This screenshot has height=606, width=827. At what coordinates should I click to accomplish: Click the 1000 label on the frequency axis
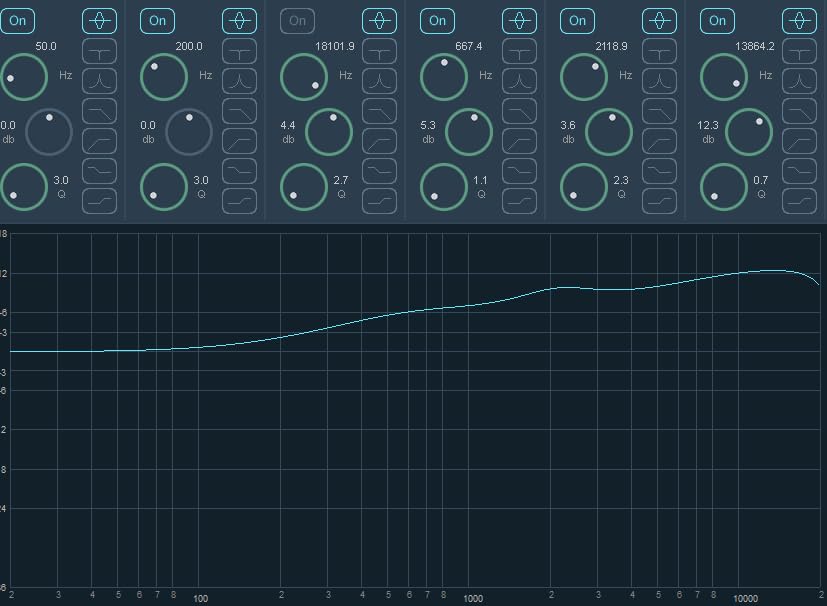point(473,599)
